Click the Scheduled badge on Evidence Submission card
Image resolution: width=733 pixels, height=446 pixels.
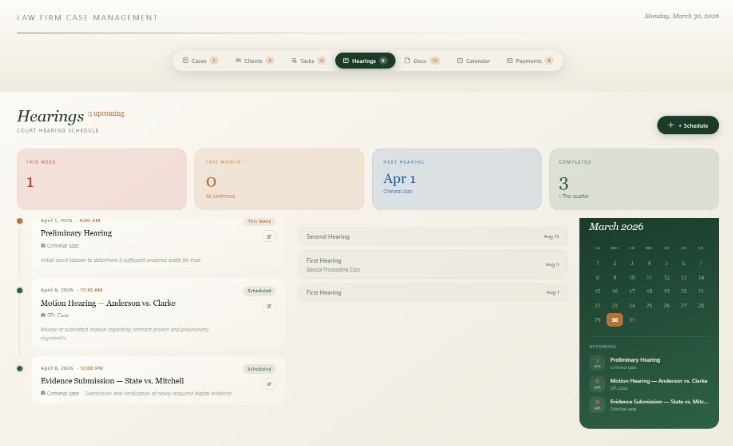pyautogui.click(x=259, y=369)
